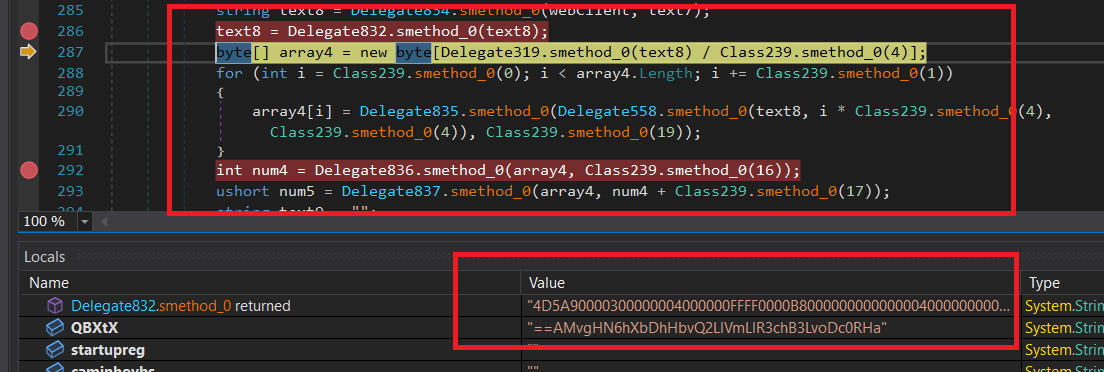The height and width of the screenshot is (372, 1104).
Task: Sort locals by the Name column header
Action: pyautogui.click(x=49, y=283)
